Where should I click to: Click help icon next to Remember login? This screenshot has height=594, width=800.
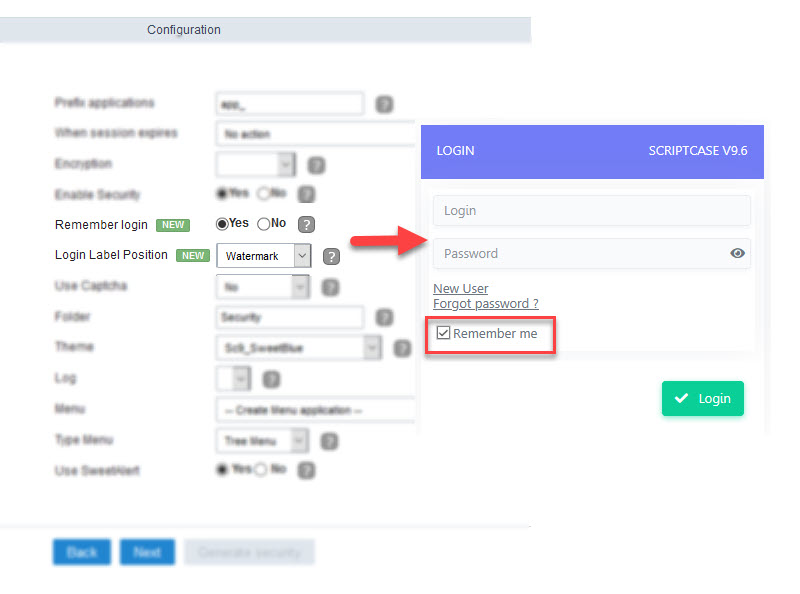click(x=306, y=225)
